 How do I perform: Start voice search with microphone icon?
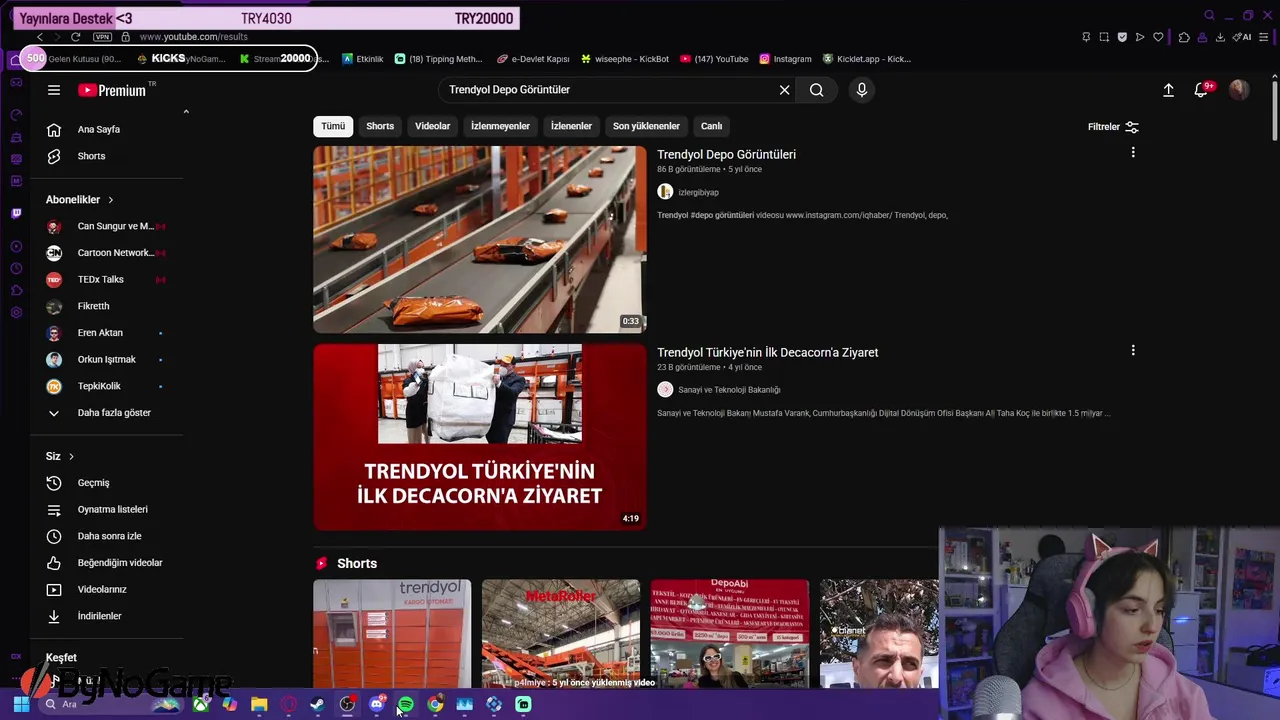(862, 90)
